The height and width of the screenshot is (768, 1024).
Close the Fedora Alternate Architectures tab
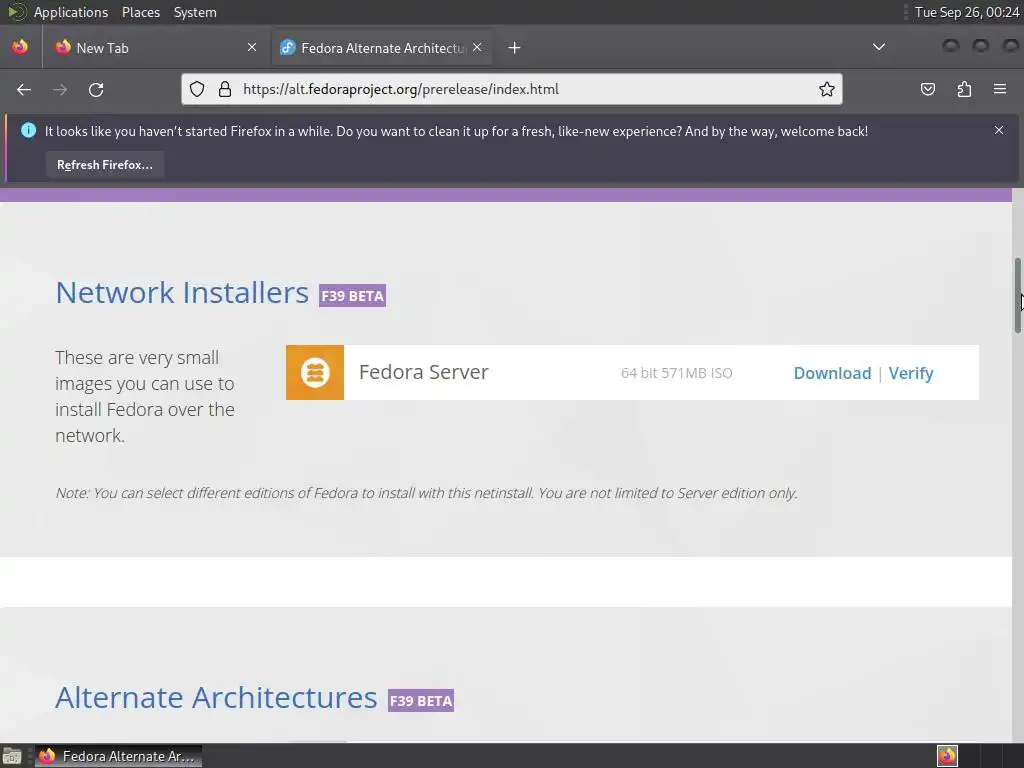(477, 47)
